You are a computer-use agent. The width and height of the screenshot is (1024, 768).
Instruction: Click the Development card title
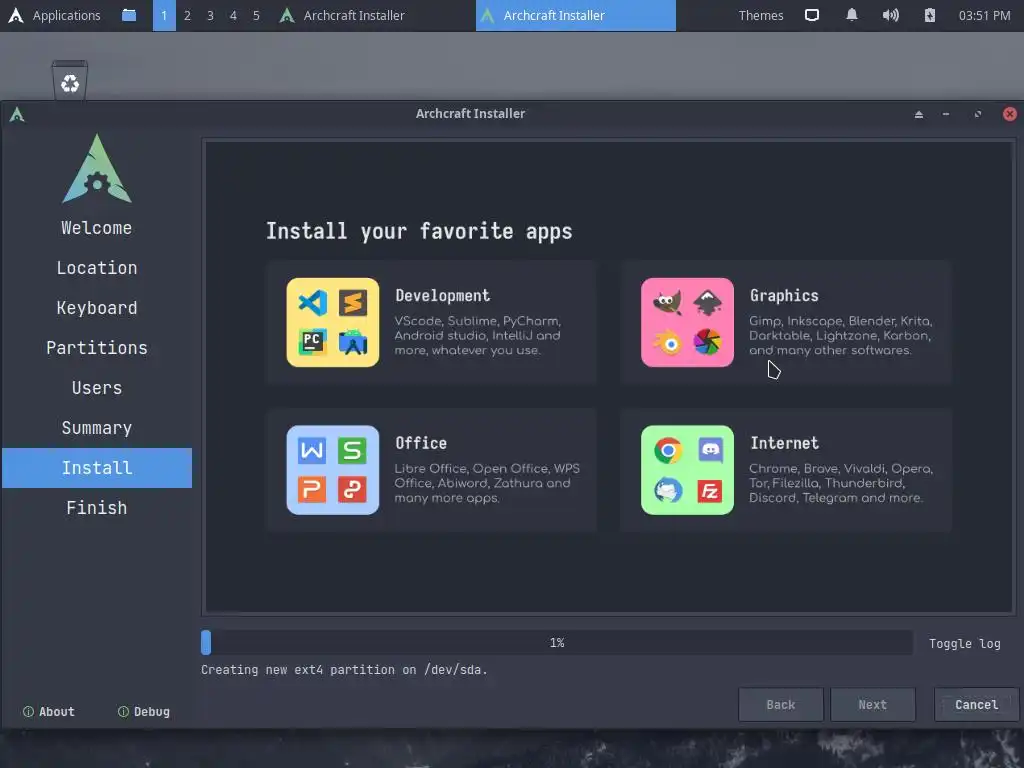pos(442,295)
